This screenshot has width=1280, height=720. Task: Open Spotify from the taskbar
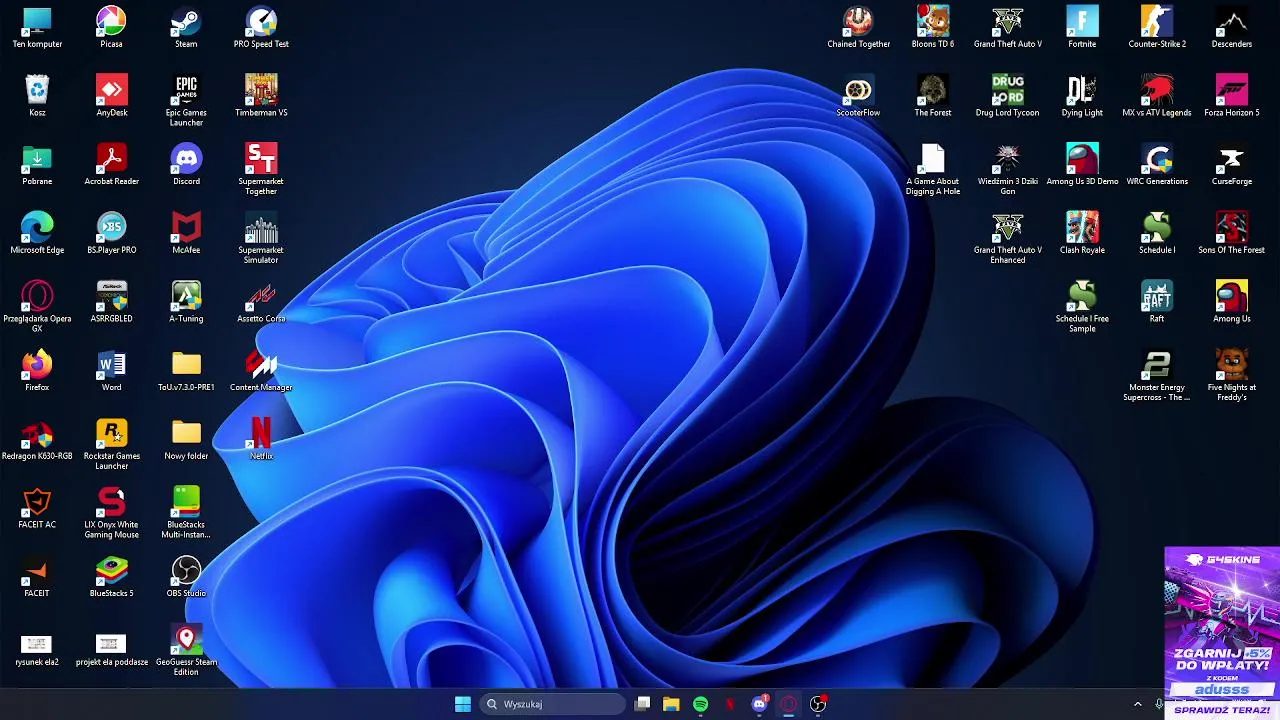coord(700,704)
